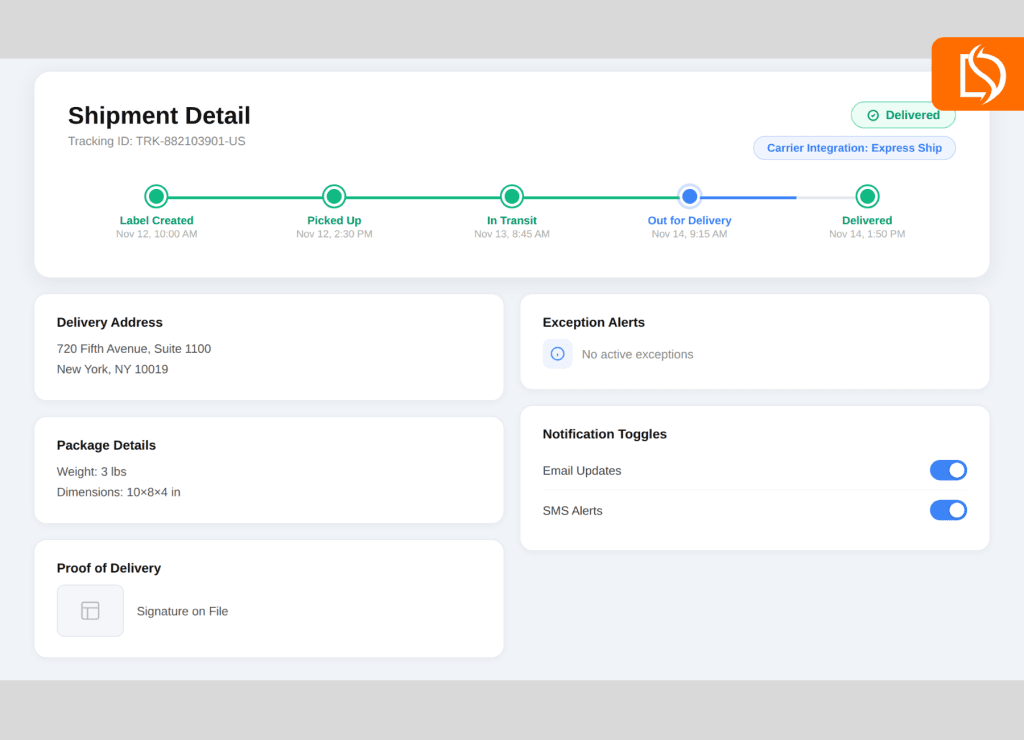Open the Package Details section header
This screenshot has height=740, width=1024.
[106, 445]
